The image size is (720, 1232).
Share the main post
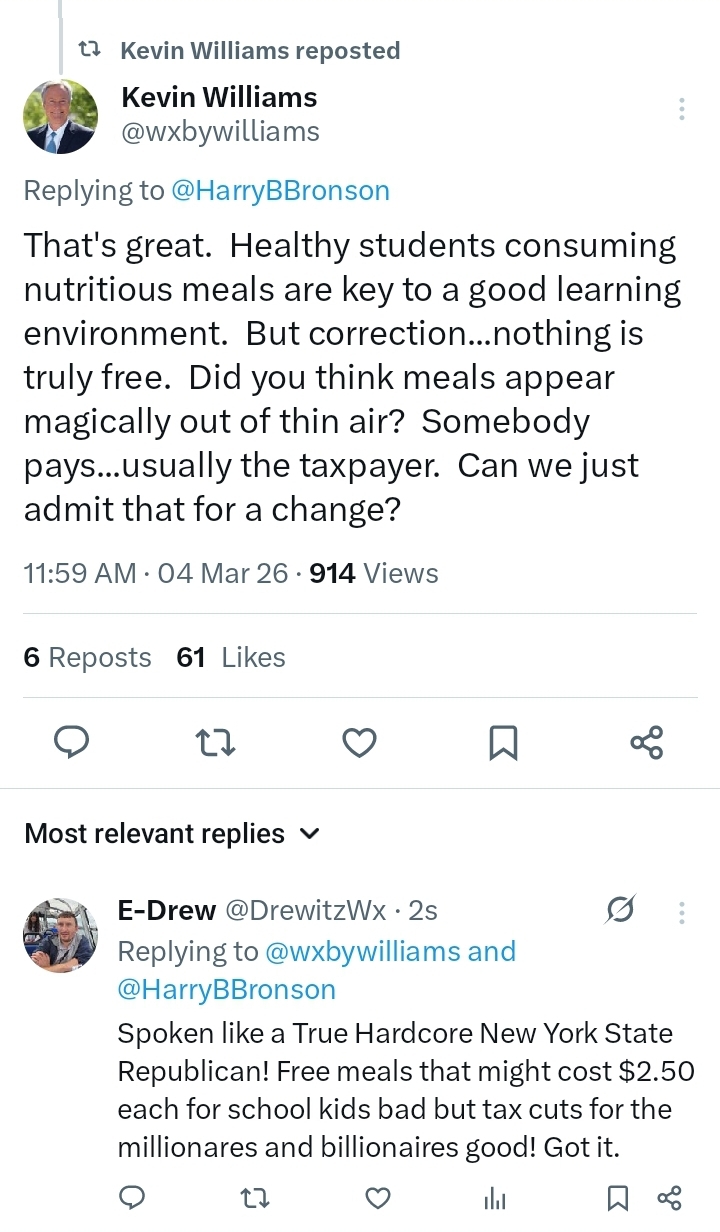click(647, 742)
